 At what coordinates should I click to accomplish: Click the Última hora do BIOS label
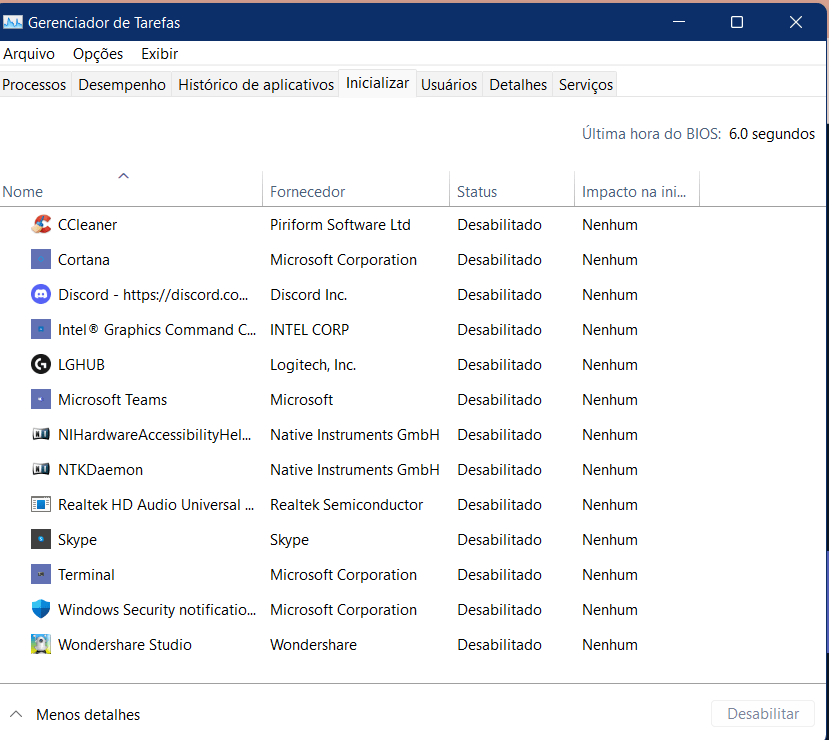point(651,134)
